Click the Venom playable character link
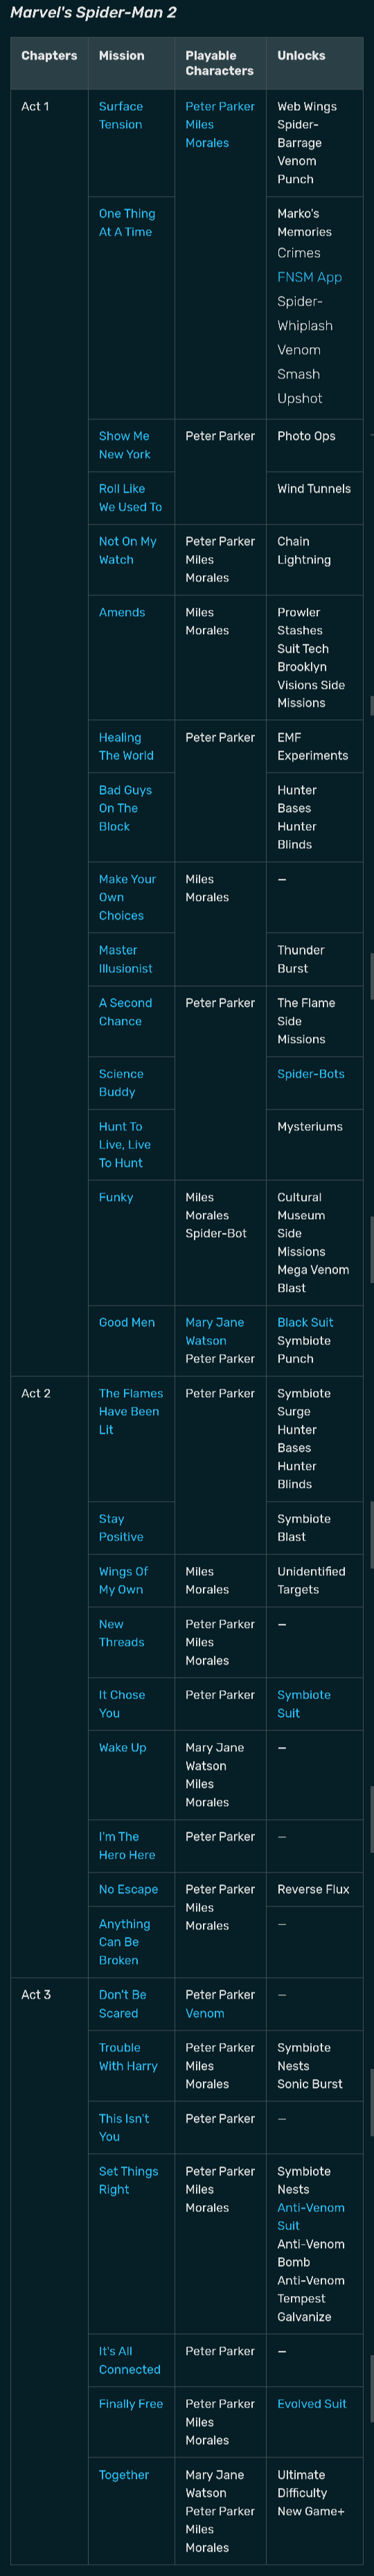The image size is (374, 2576). point(204,2013)
